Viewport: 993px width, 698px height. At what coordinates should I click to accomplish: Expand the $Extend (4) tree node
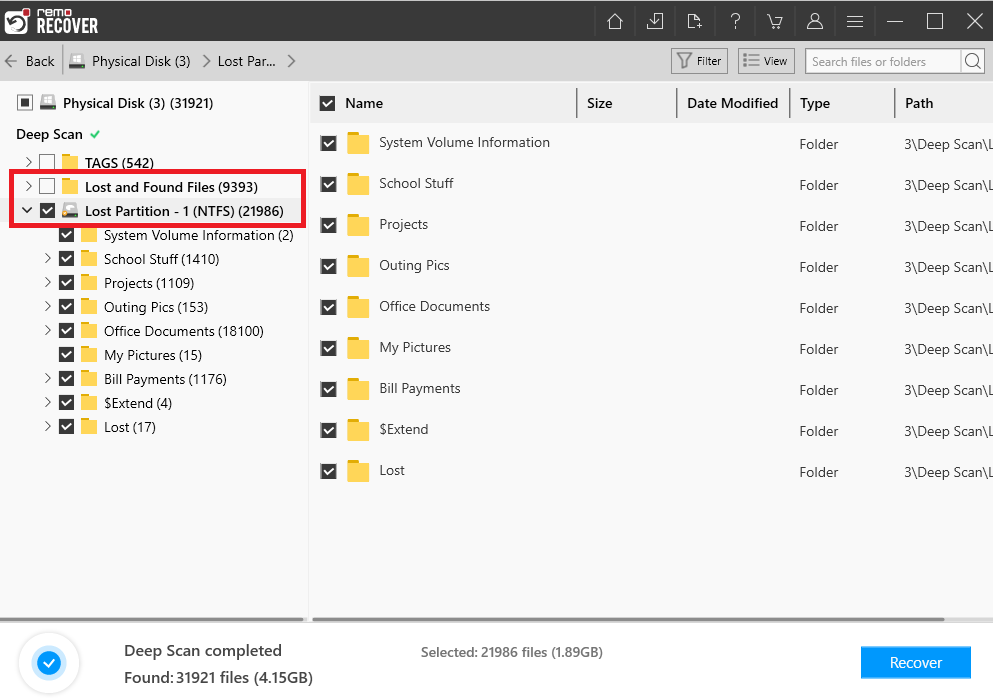click(x=47, y=403)
